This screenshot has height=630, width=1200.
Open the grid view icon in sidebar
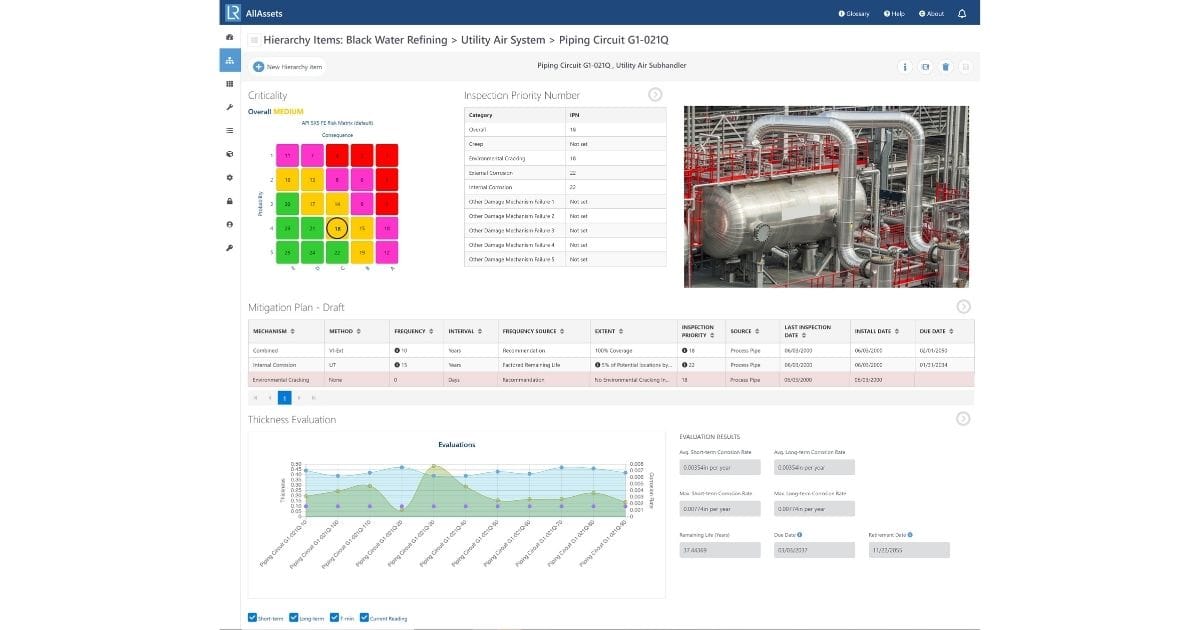tap(230, 84)
